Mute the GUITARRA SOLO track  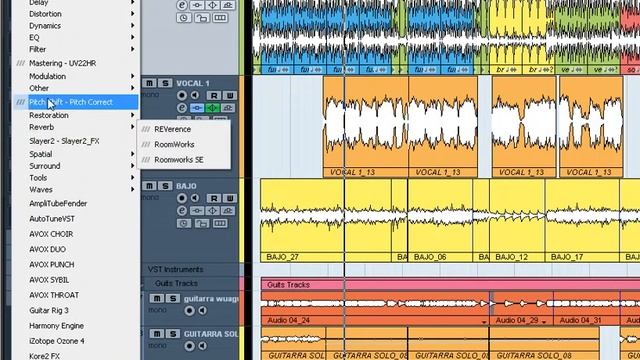point(157,333)
